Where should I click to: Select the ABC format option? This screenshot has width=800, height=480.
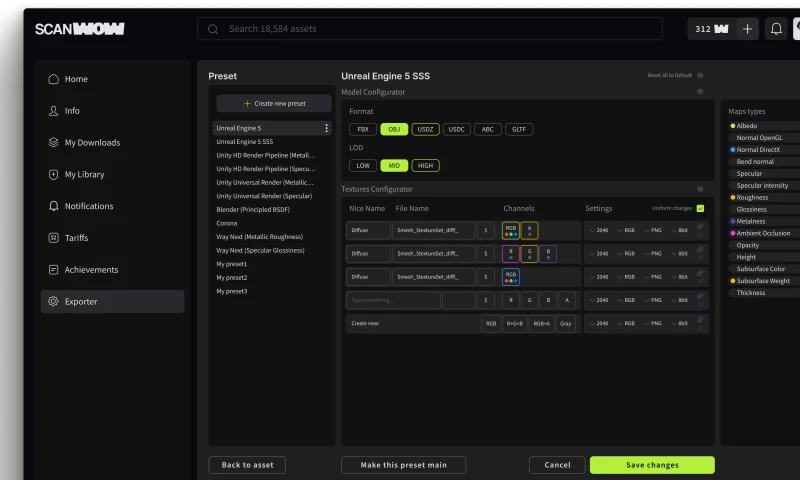coord(488,130)
